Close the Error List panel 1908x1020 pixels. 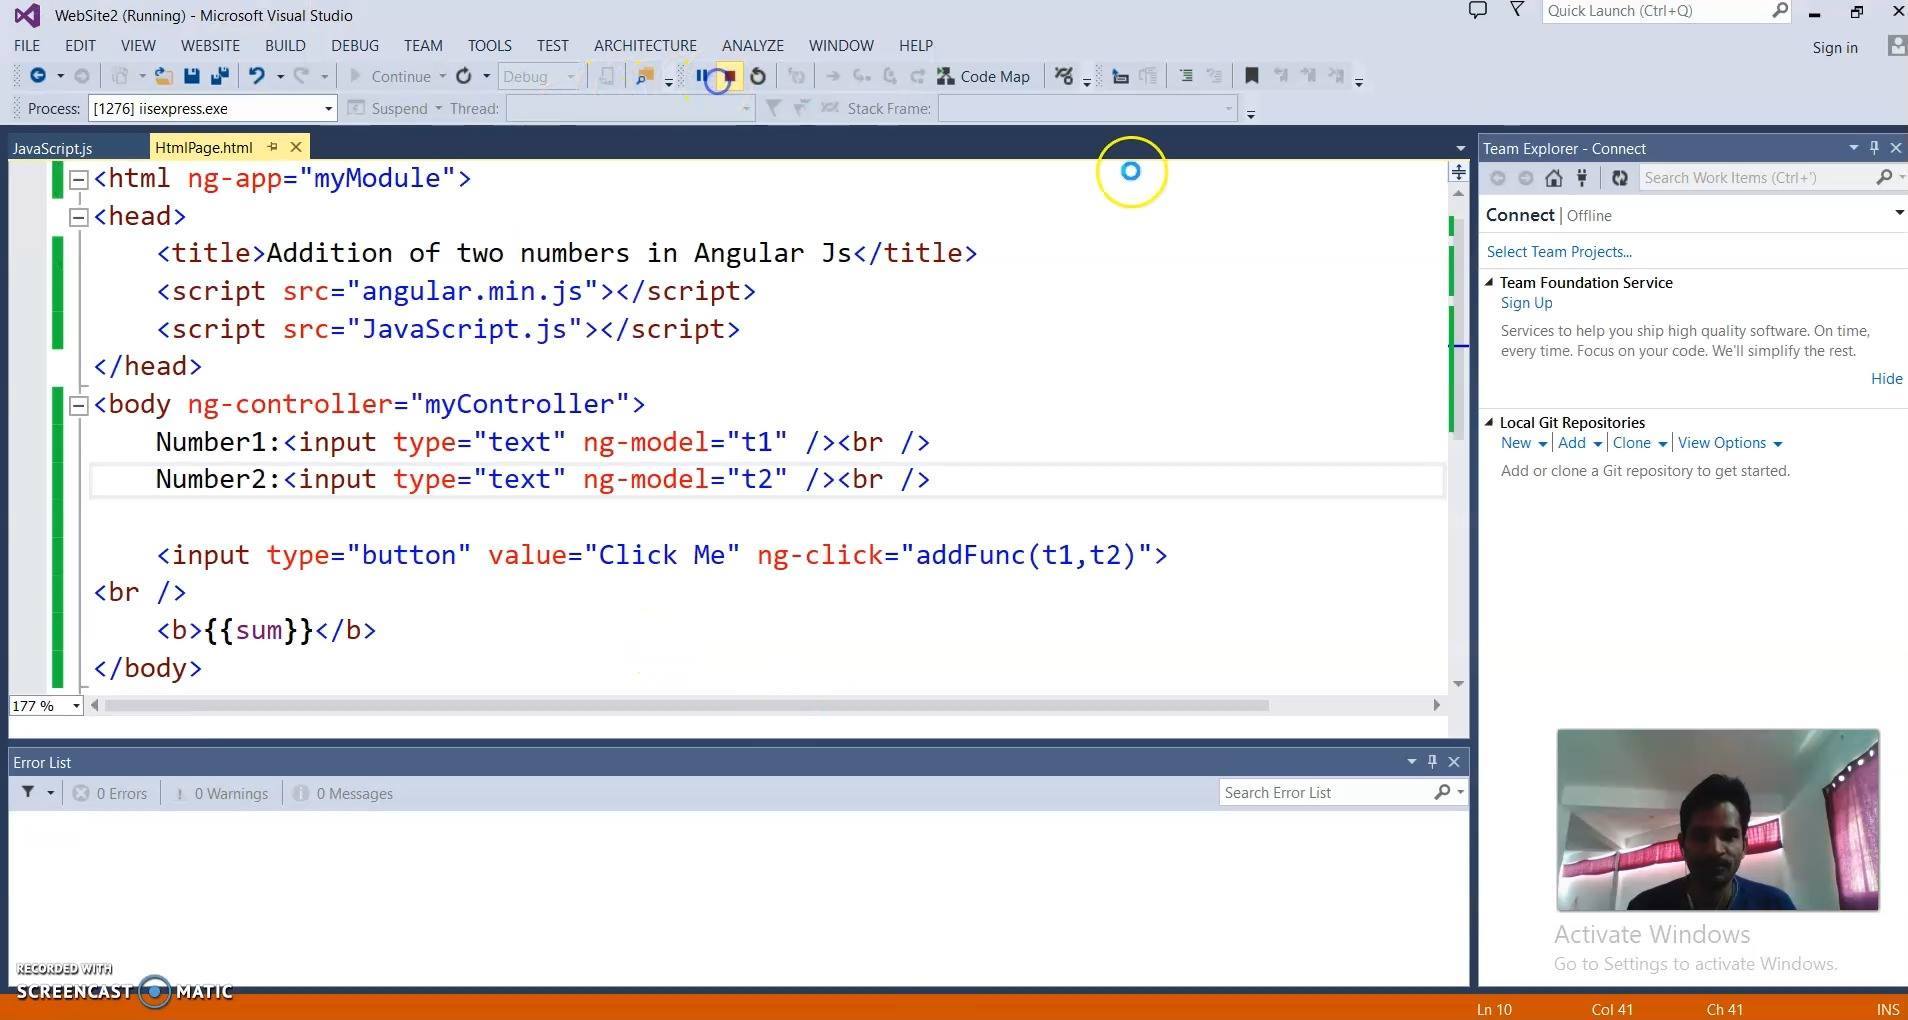[x=1454, y=762]
